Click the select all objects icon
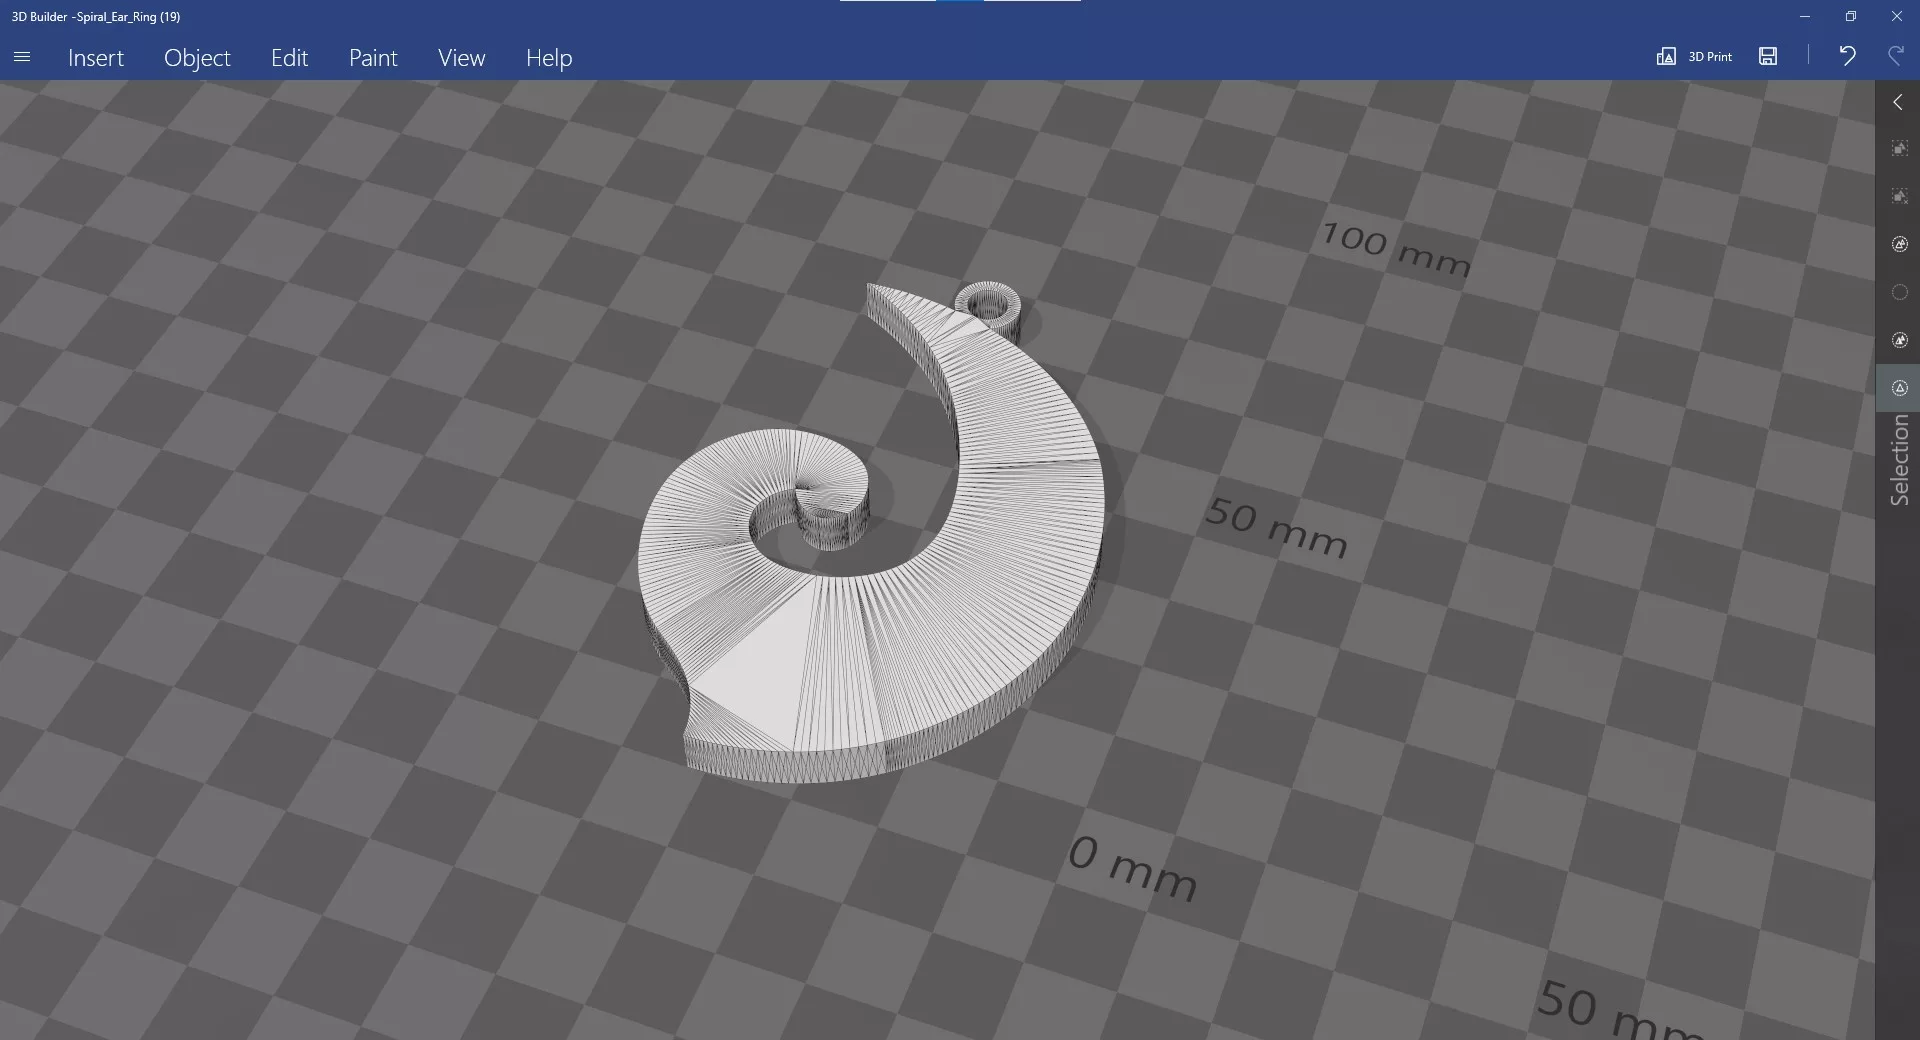This screenshot has width=1920, height=1040. pyautogui.click(x=1899, y=148)
